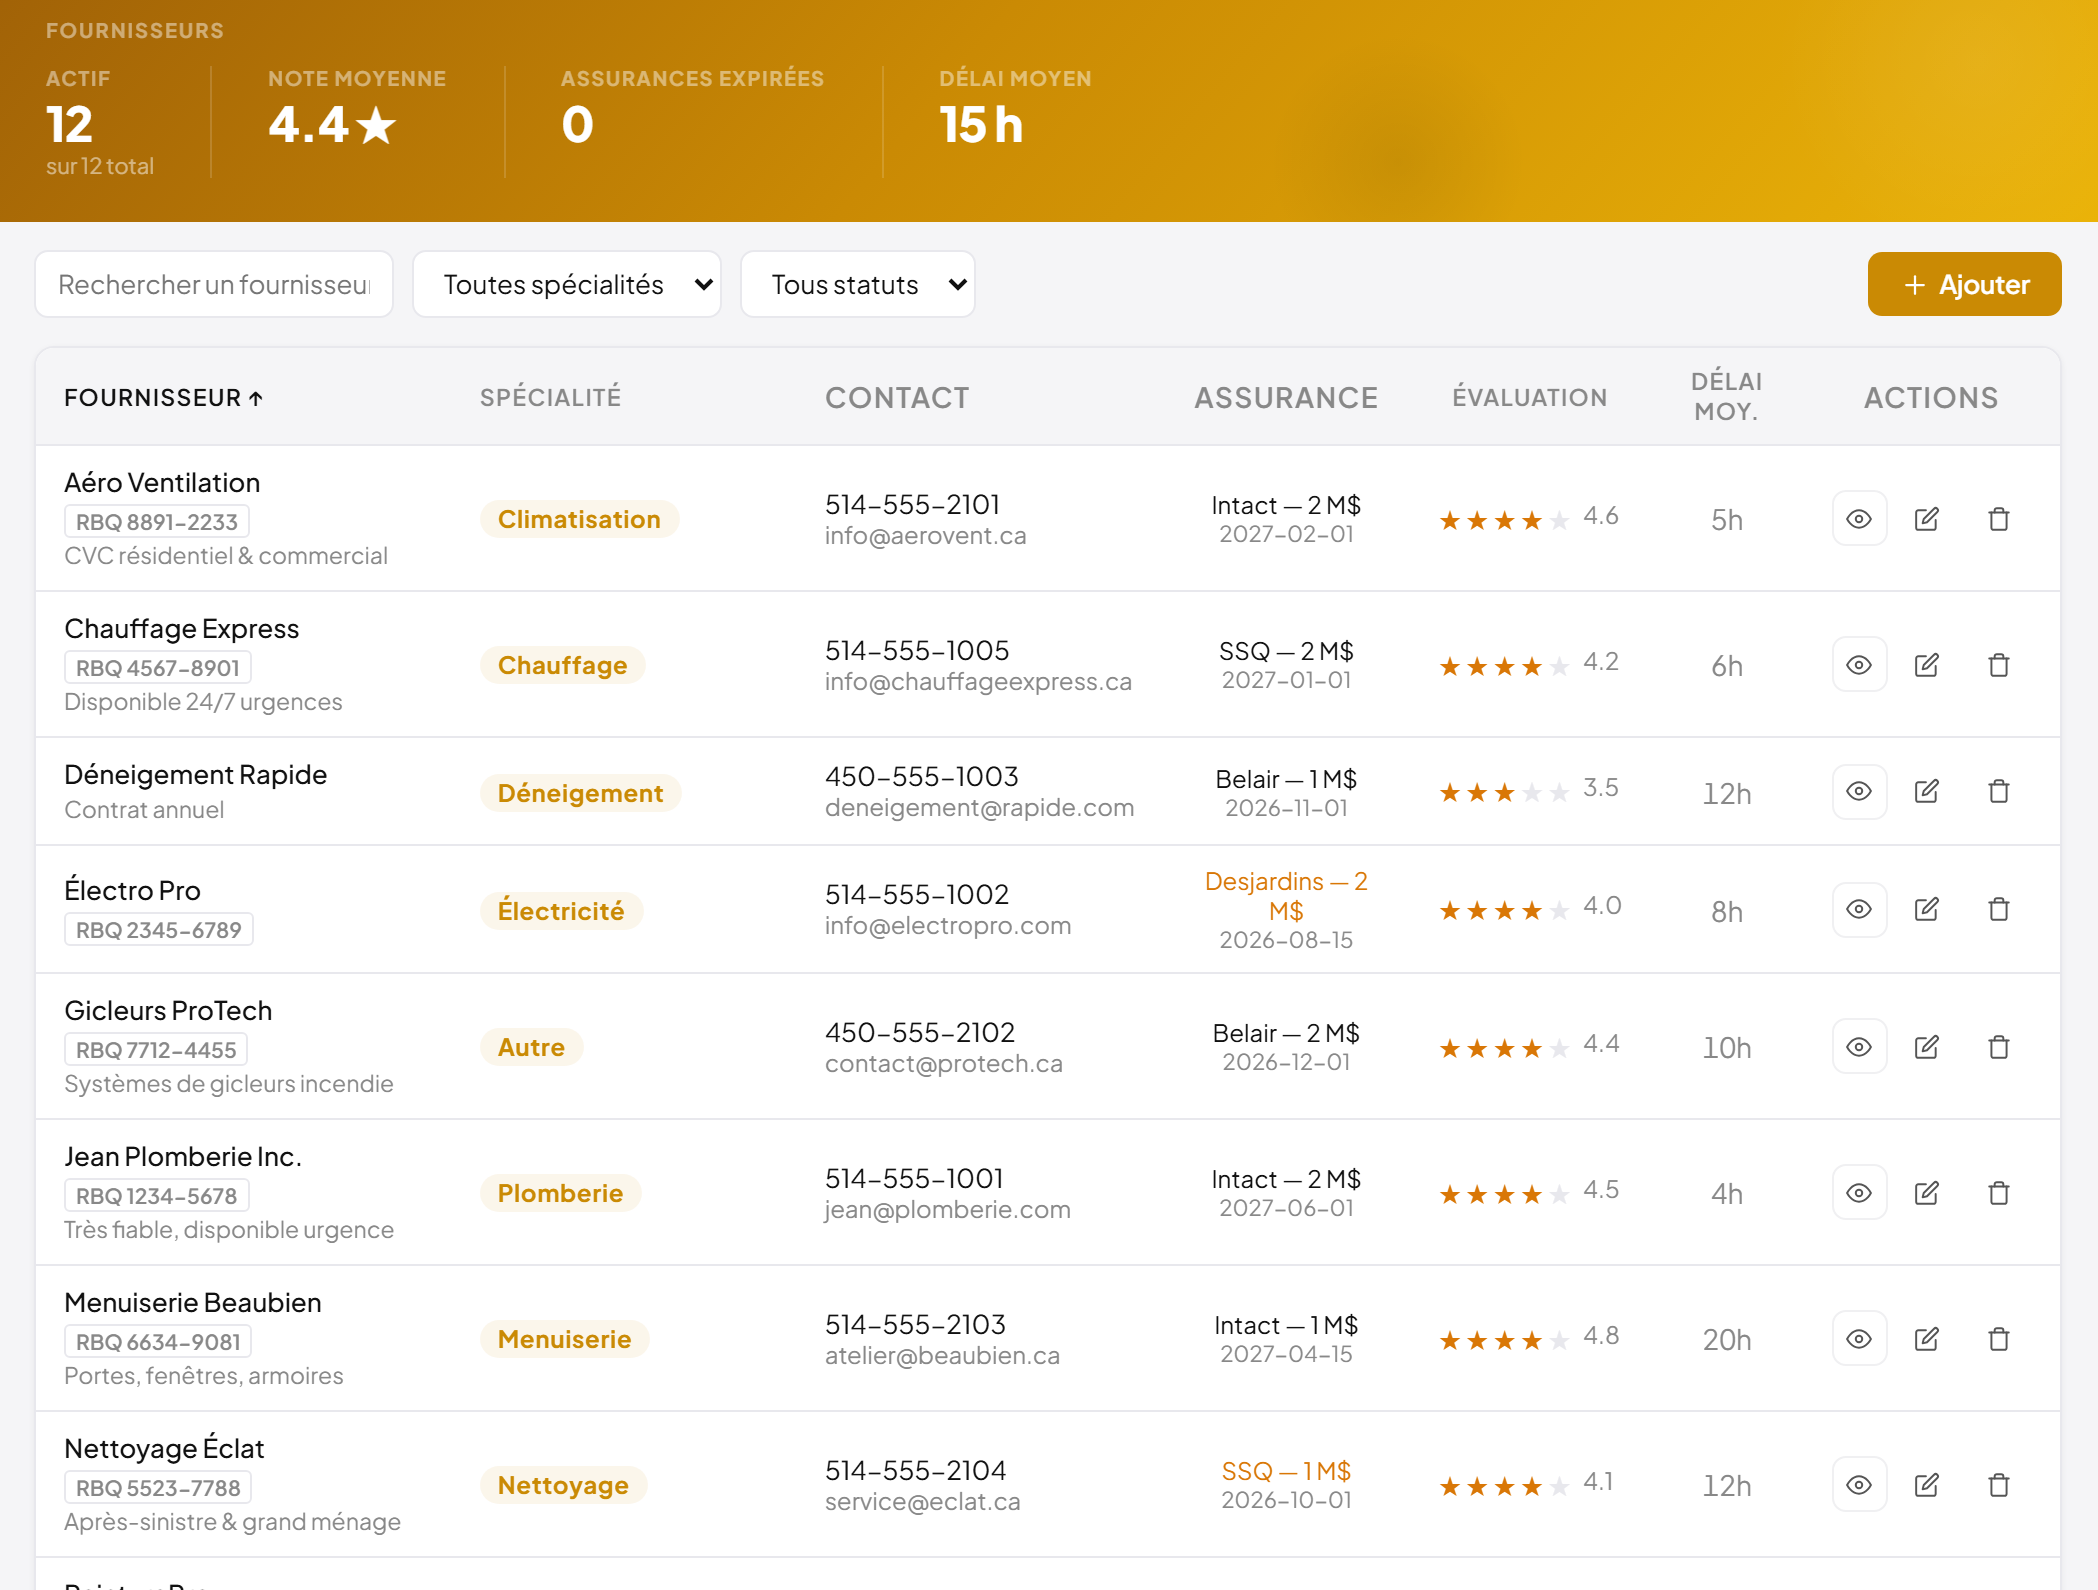This screenshot has height=1590, width=2098.
Task: Edit the Gicleurs ProTech supplier
Action: (1927, 1047)
